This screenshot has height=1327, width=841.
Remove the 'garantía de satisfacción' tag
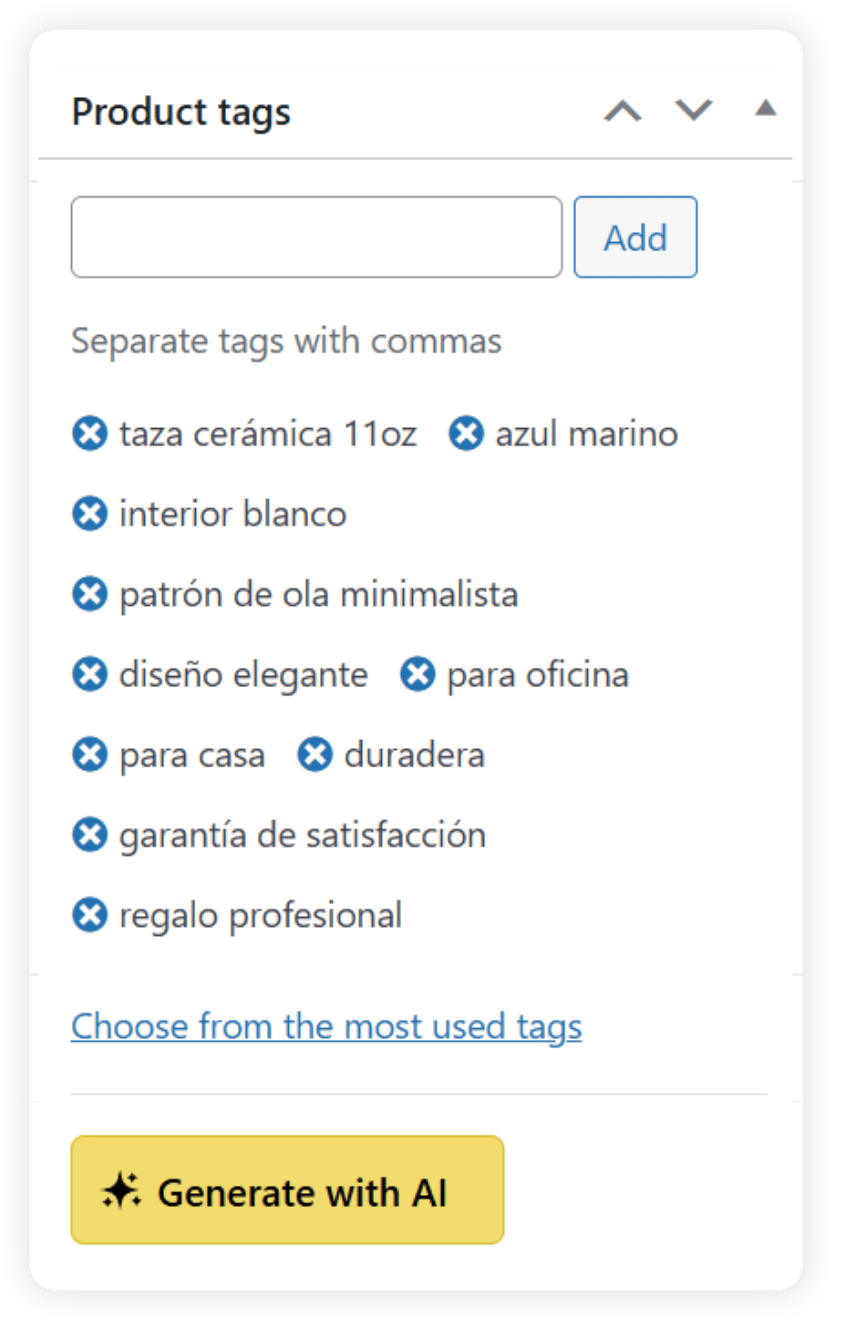(89, 834)
